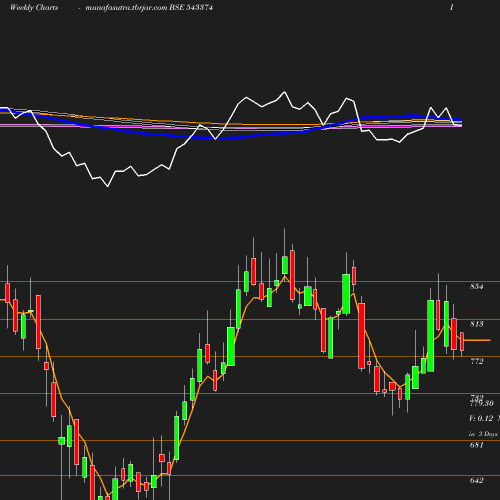Viewport: 500px width, 500px height.
Task: Click the 'in 3 Days' text
Action: click(483, 434)
